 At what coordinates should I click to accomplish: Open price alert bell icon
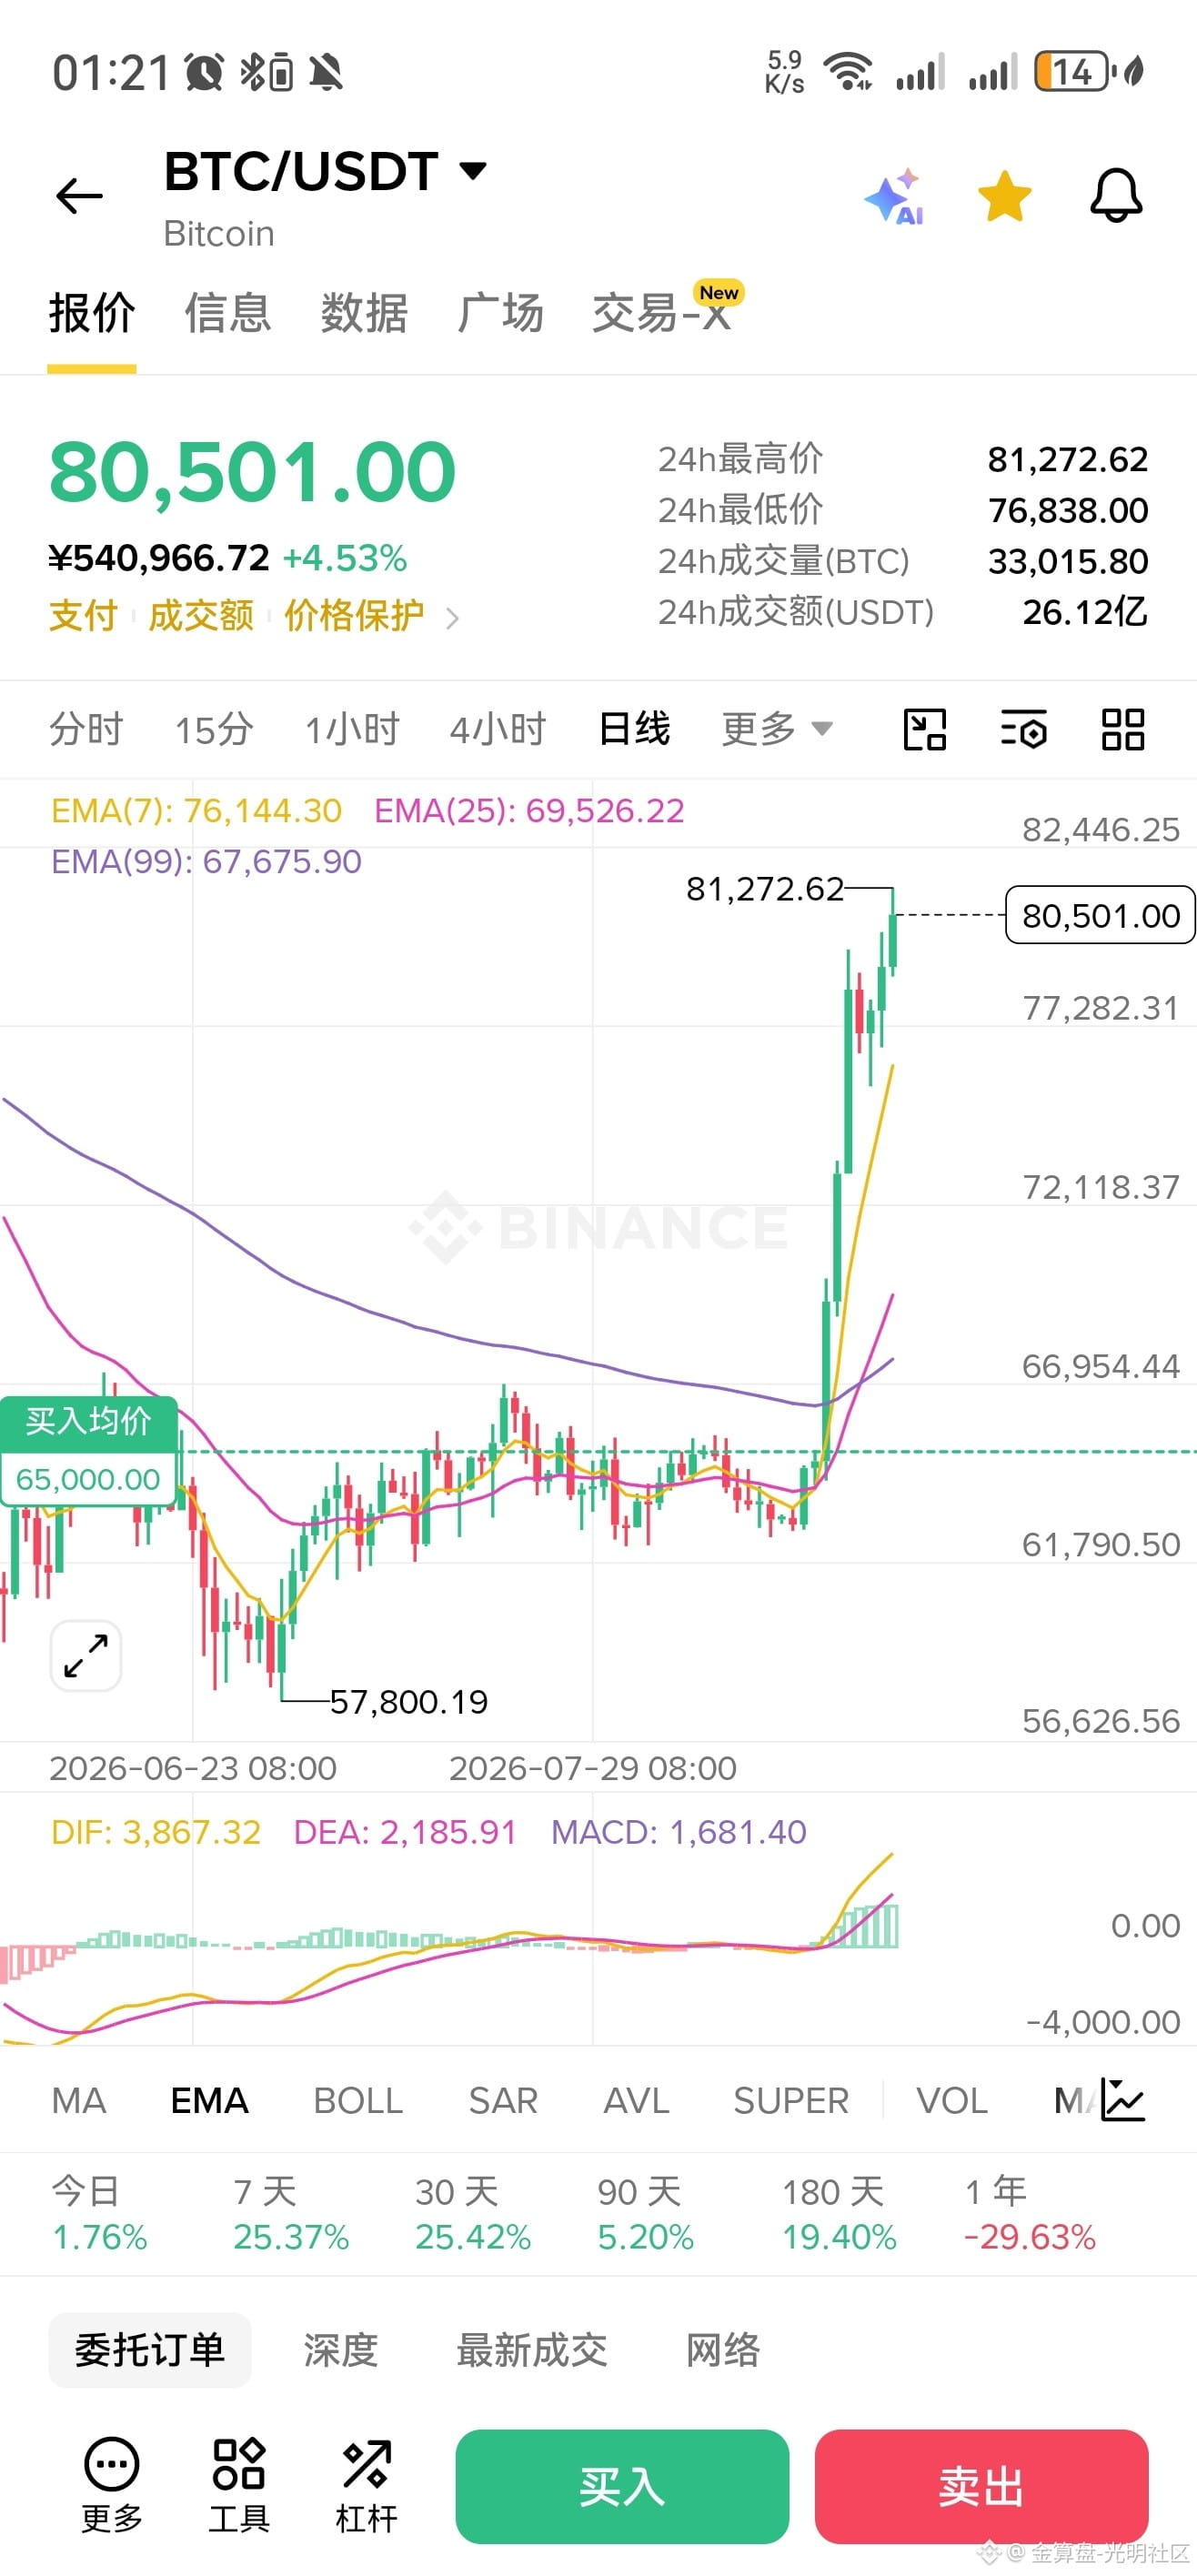(x=1116, y=195)
